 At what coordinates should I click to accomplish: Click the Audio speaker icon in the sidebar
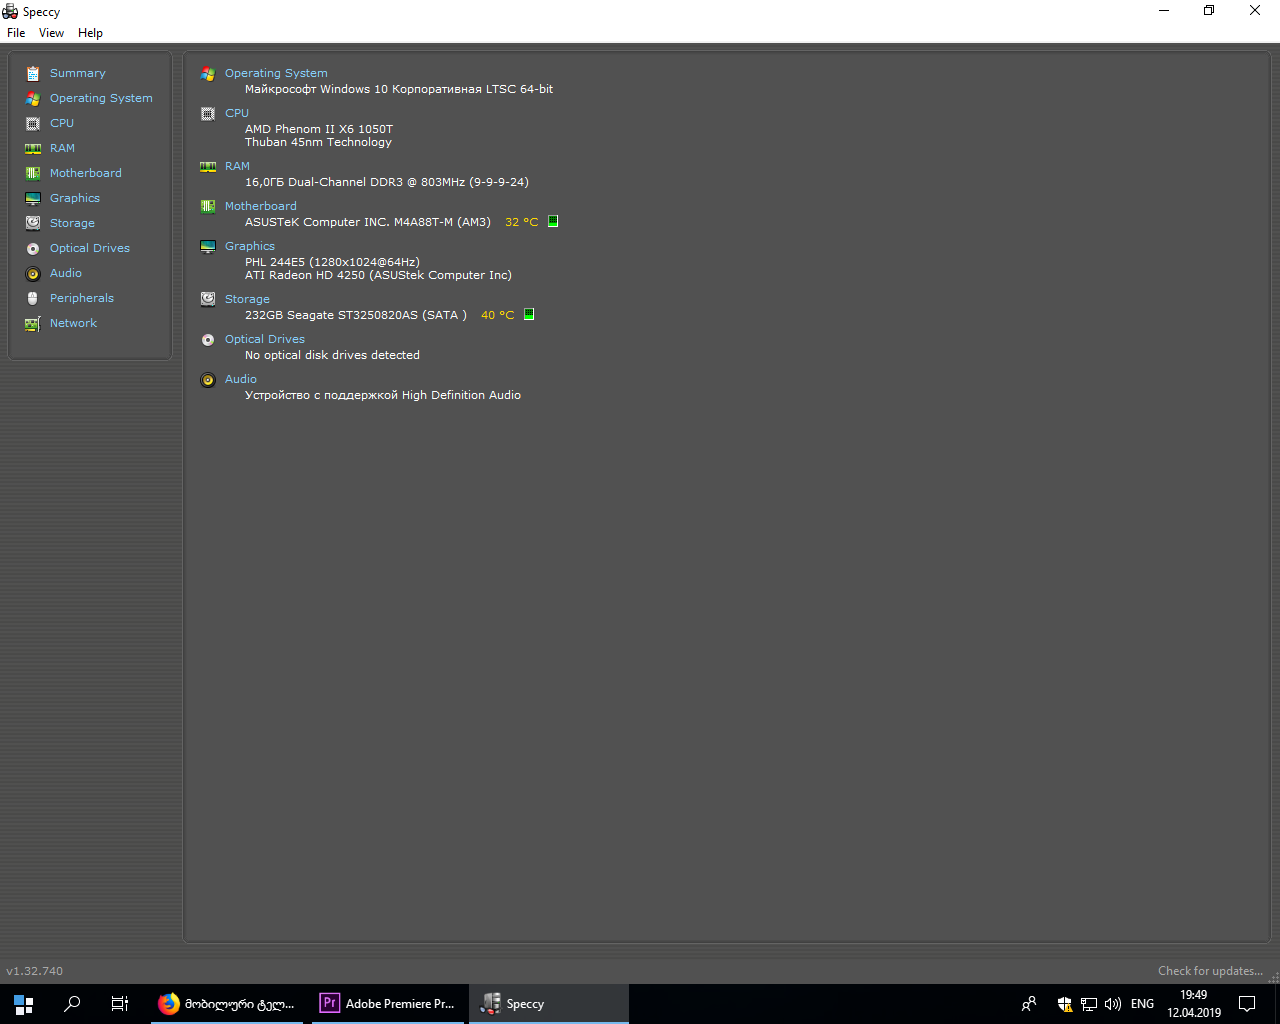[x=33, y=273]
